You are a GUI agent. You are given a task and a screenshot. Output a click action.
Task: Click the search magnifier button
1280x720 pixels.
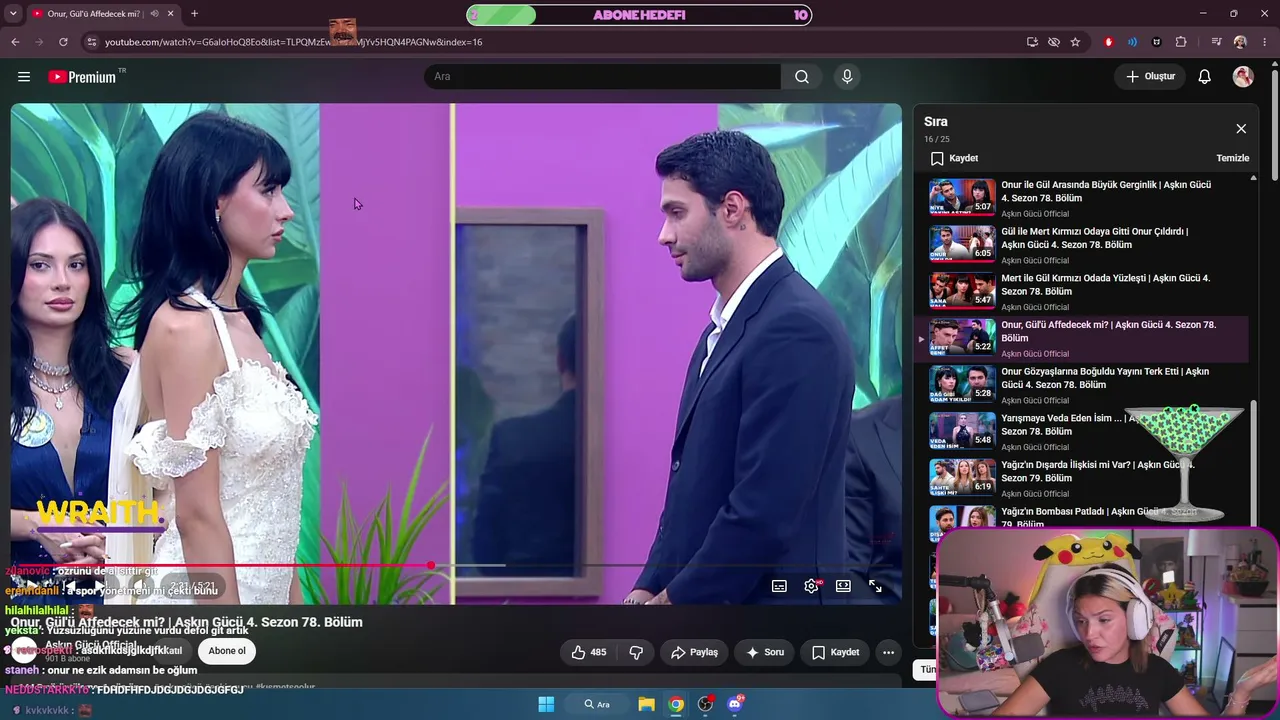tap(802, 77)
